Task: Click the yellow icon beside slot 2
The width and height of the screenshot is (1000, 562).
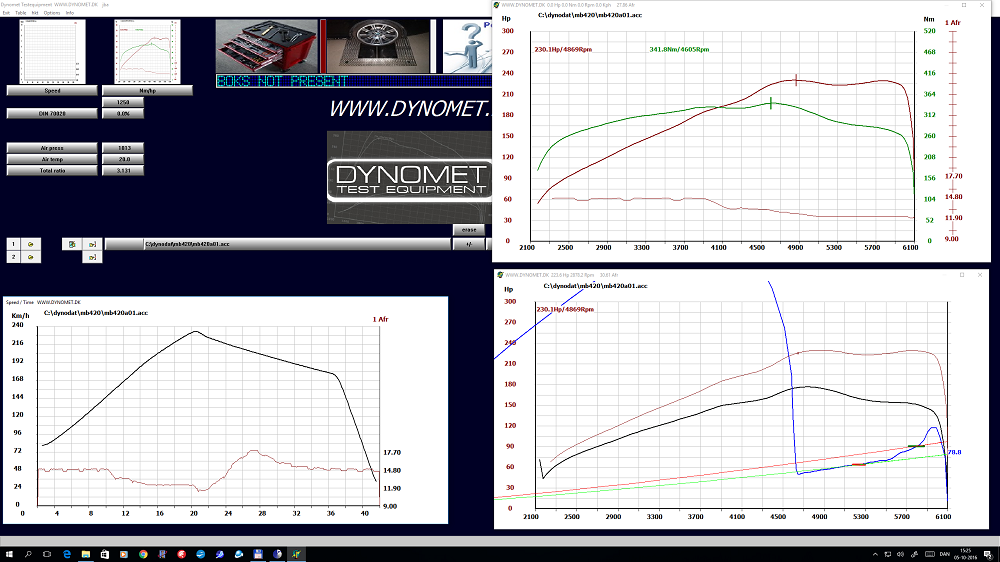Action: point(31,257)
